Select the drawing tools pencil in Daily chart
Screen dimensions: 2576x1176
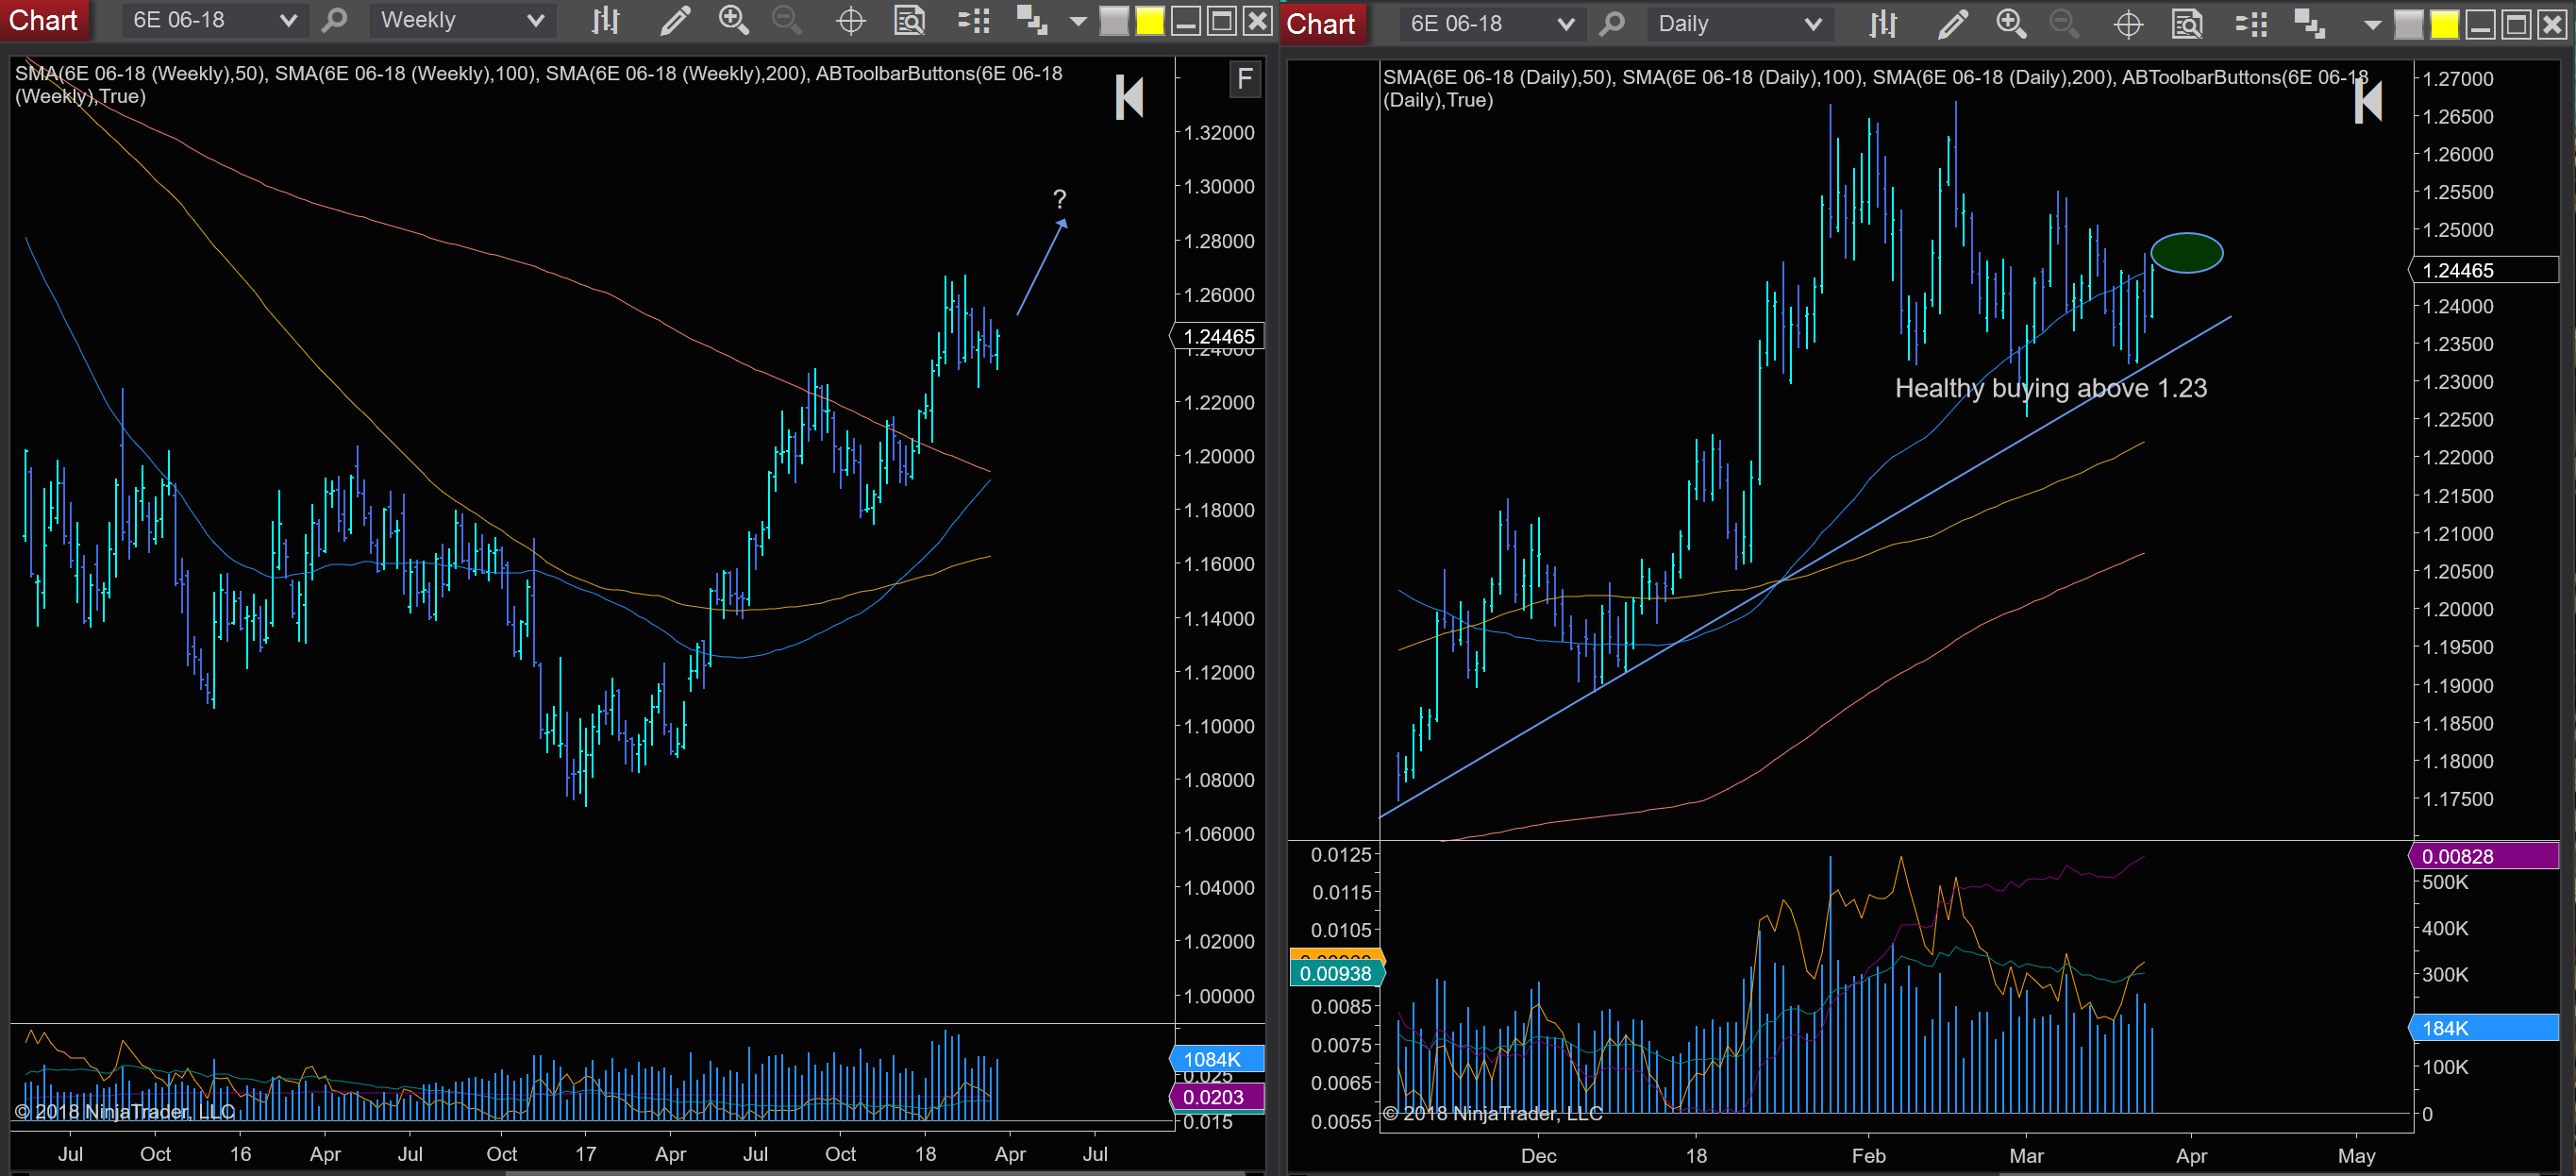(x=1952, y=24)
